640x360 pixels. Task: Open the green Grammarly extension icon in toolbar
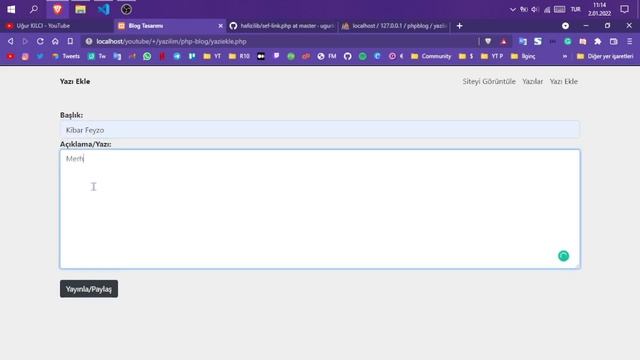(568, 41)
